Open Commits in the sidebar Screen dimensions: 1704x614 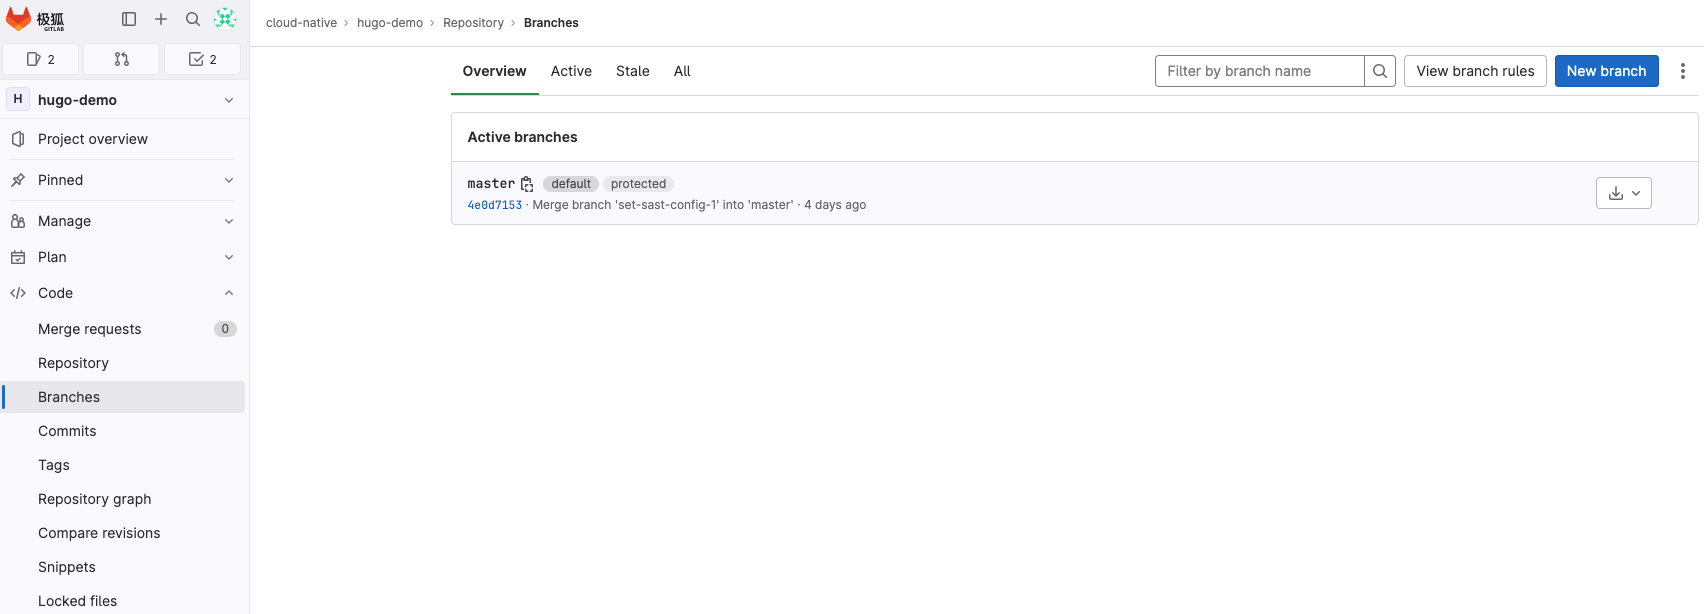(x=124, y=431)
